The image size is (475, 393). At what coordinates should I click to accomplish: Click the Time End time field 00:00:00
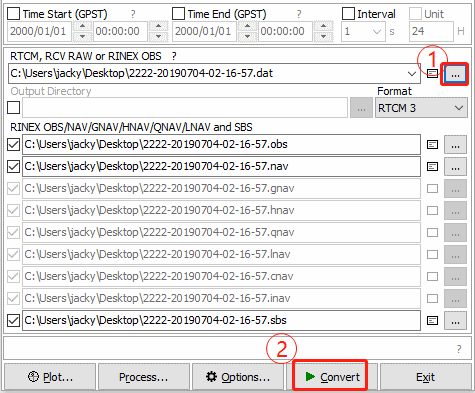[x=285, y=31]
